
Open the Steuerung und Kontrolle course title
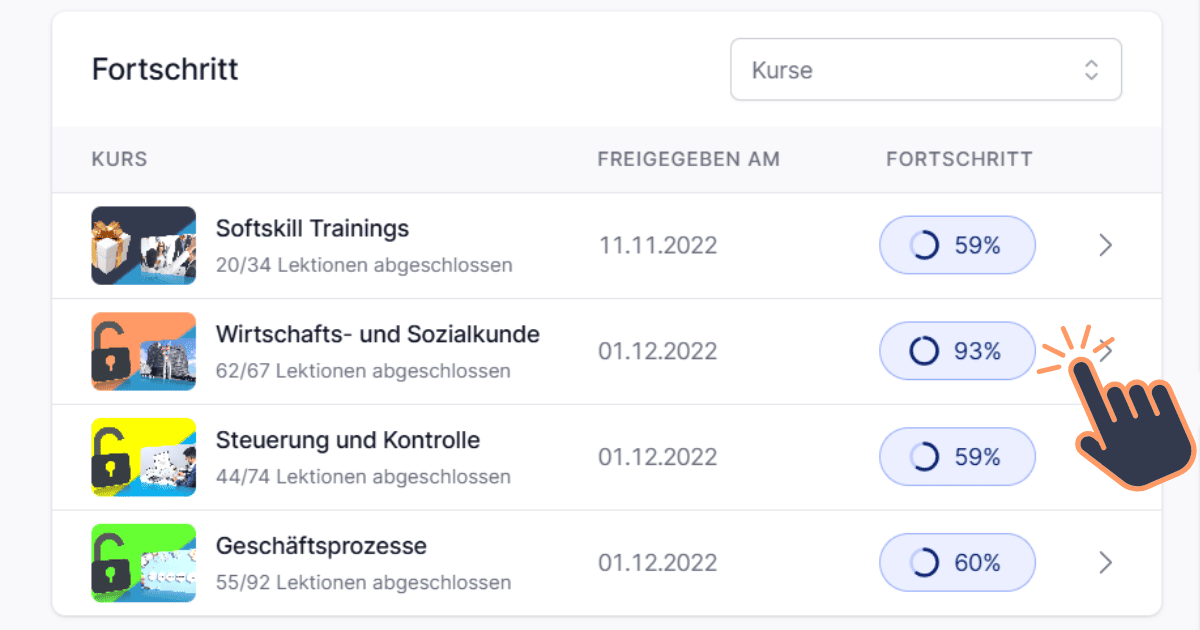[348, 440]
